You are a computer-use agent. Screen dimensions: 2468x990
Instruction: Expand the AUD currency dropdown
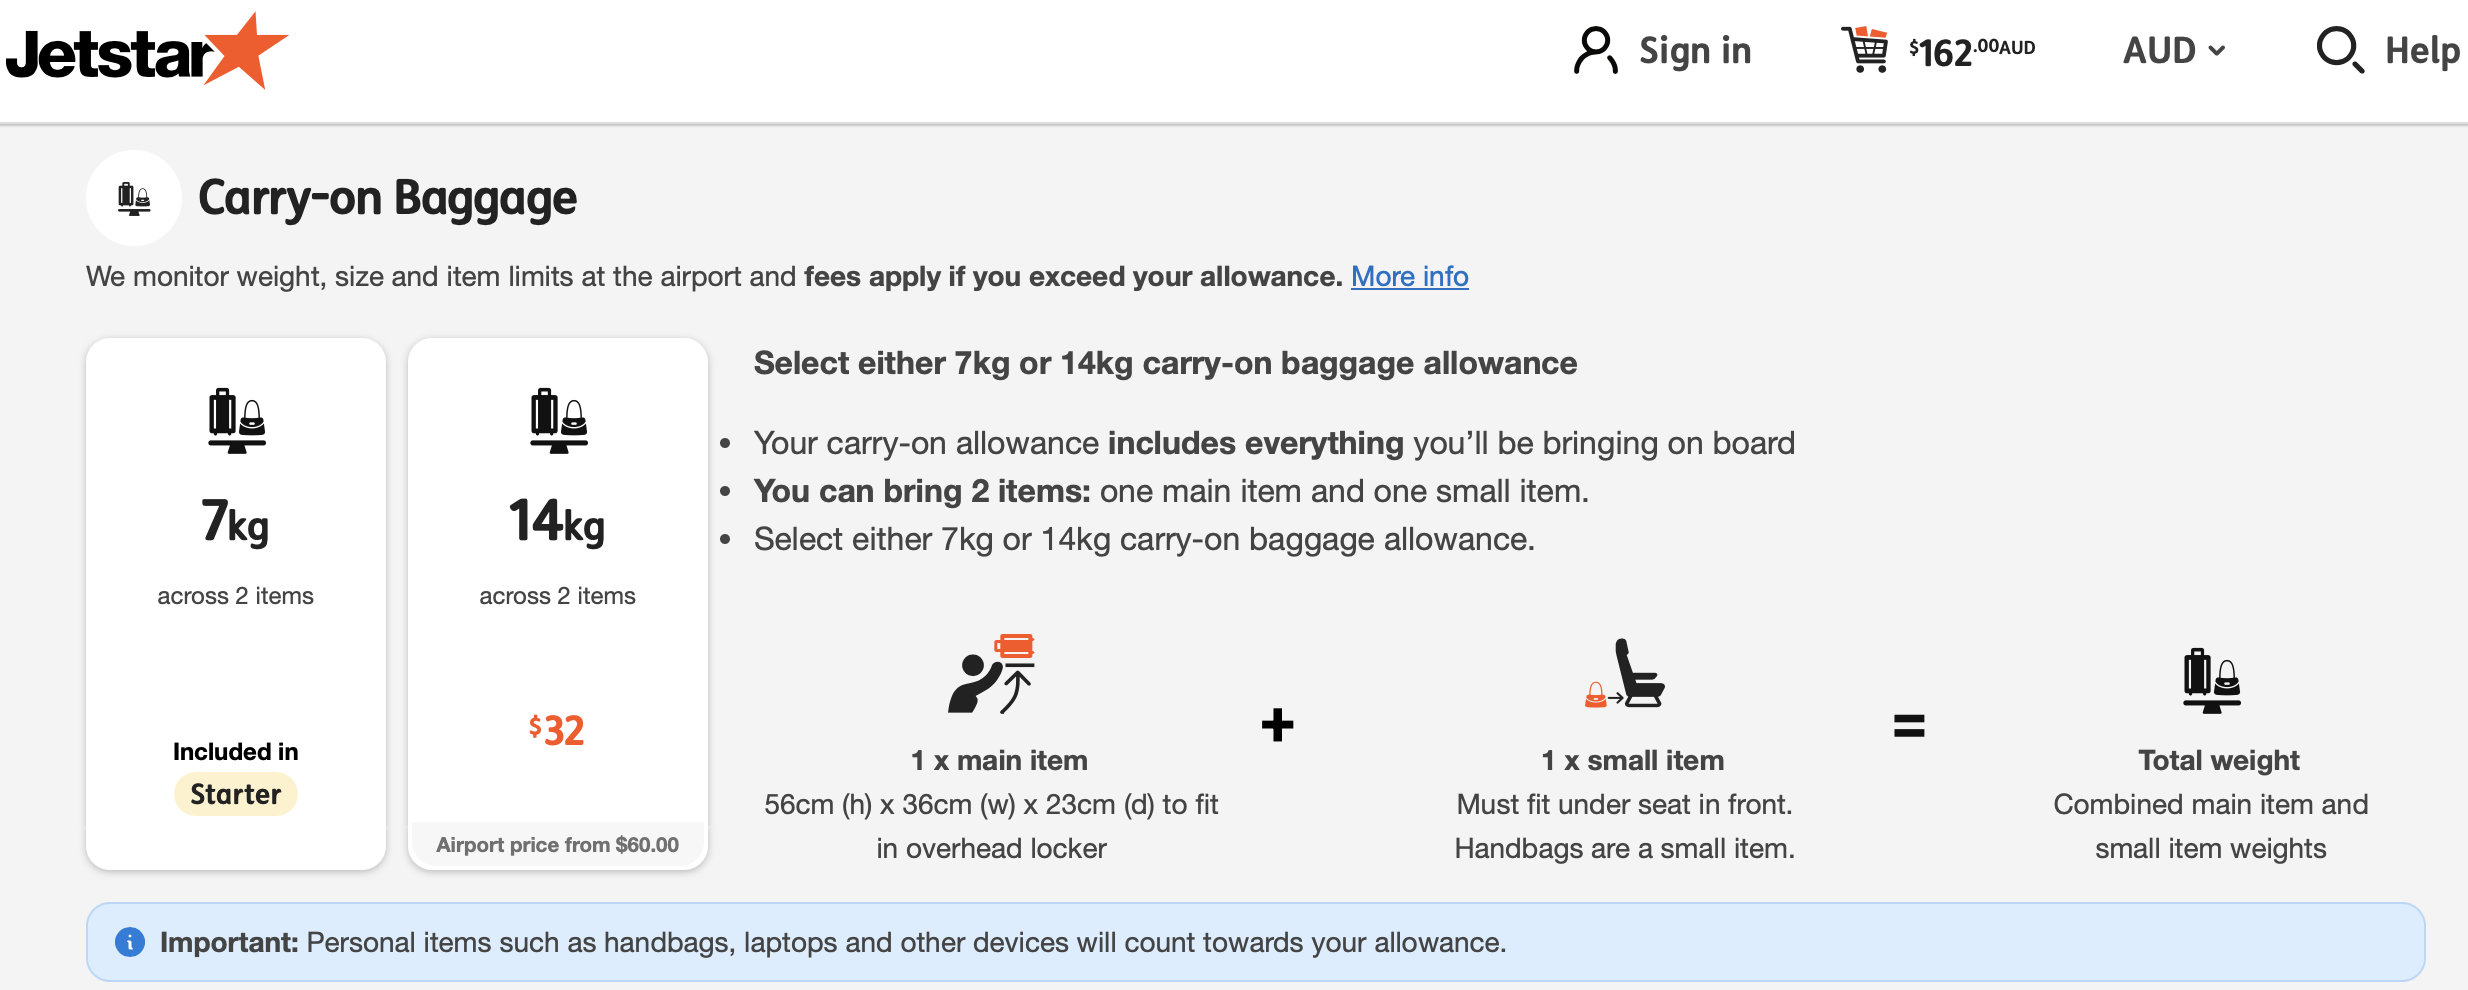2175,50
